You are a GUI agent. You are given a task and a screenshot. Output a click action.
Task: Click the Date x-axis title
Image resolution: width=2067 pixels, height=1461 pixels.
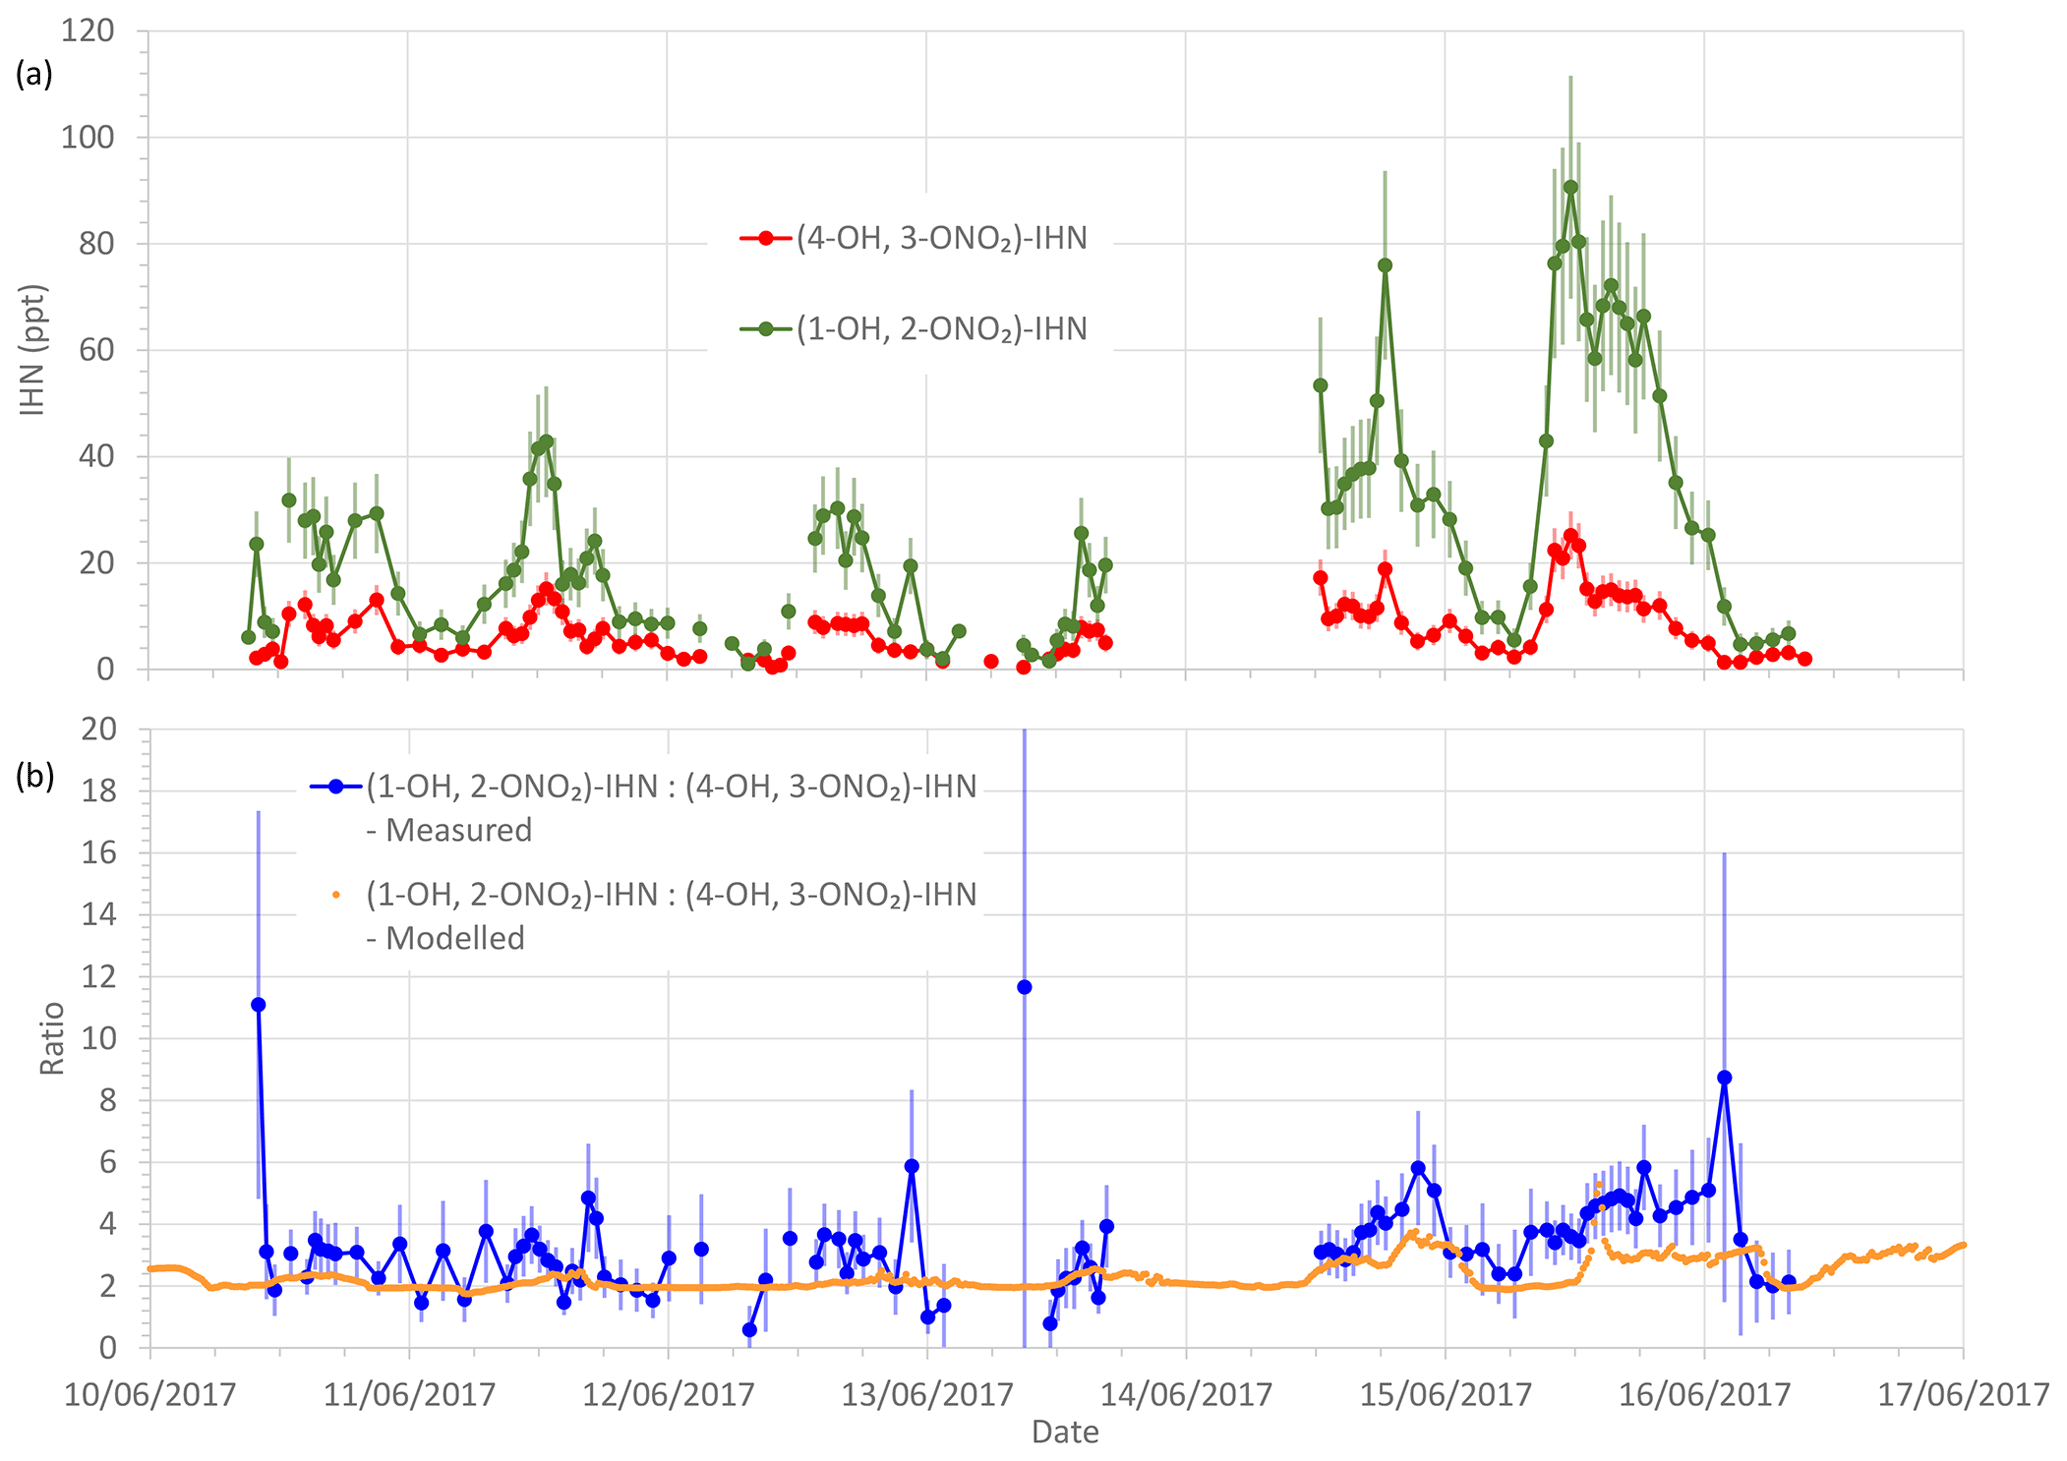[1065, 1432]
